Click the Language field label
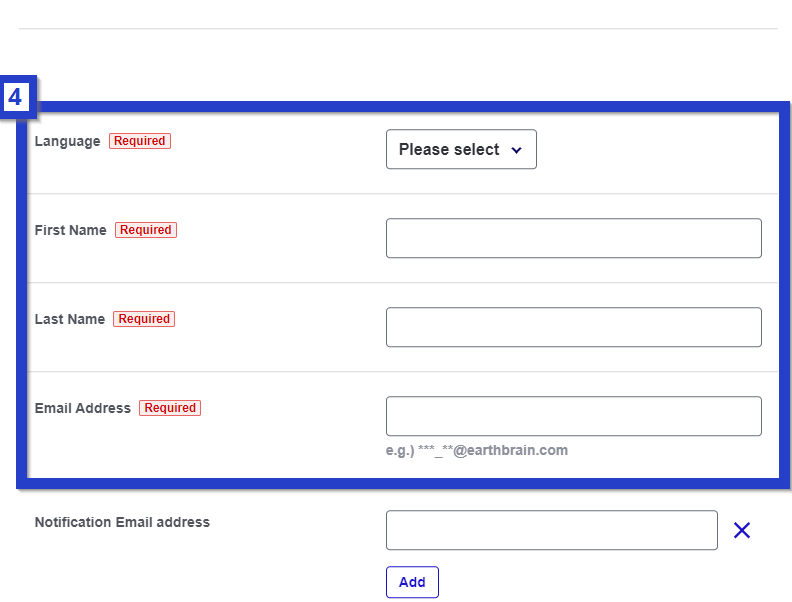This screenshot has height=602, width=792. (x=67, y=141)
